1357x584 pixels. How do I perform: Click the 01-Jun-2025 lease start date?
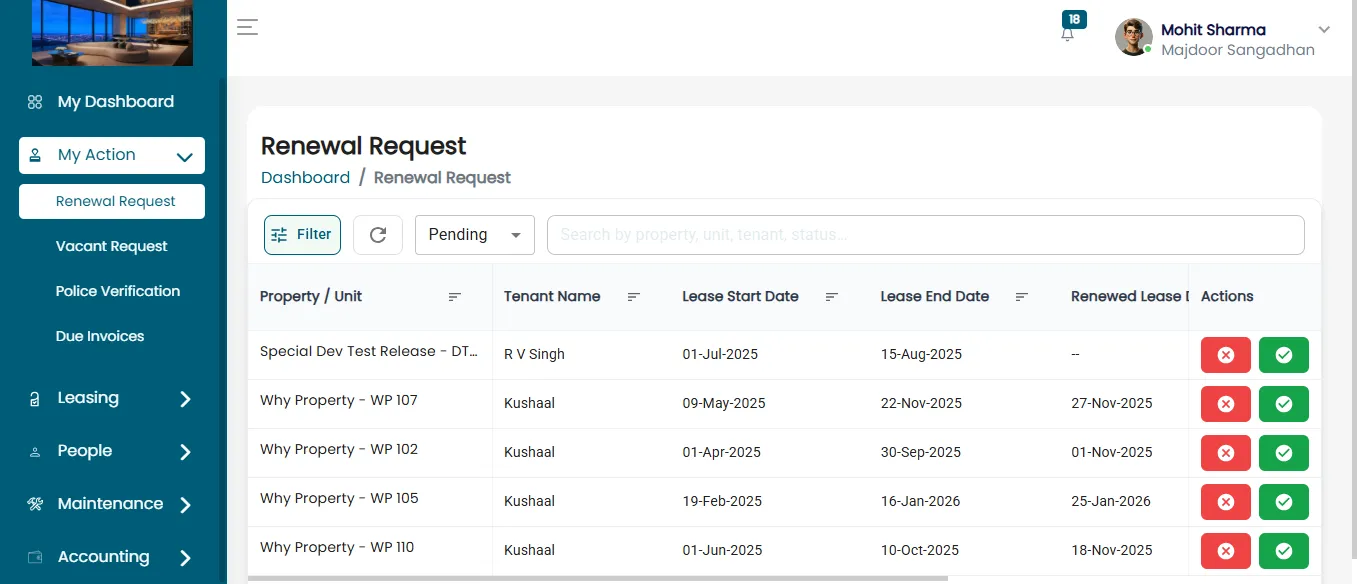(722, 550)
